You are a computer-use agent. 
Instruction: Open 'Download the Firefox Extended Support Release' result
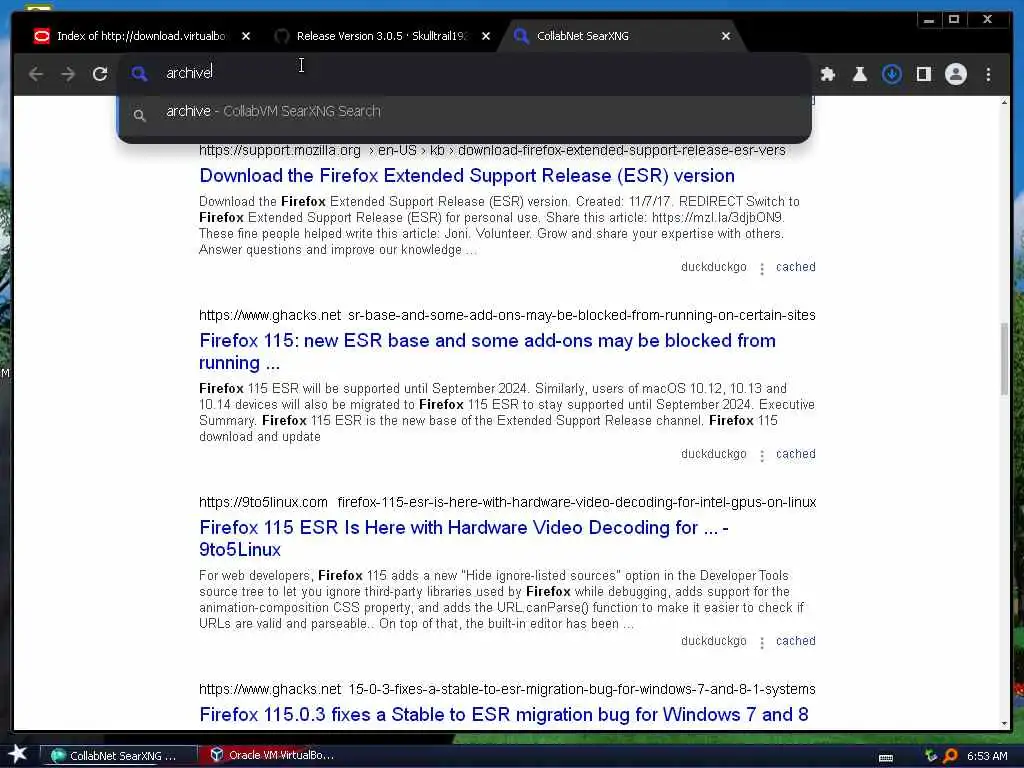(467, 176)
